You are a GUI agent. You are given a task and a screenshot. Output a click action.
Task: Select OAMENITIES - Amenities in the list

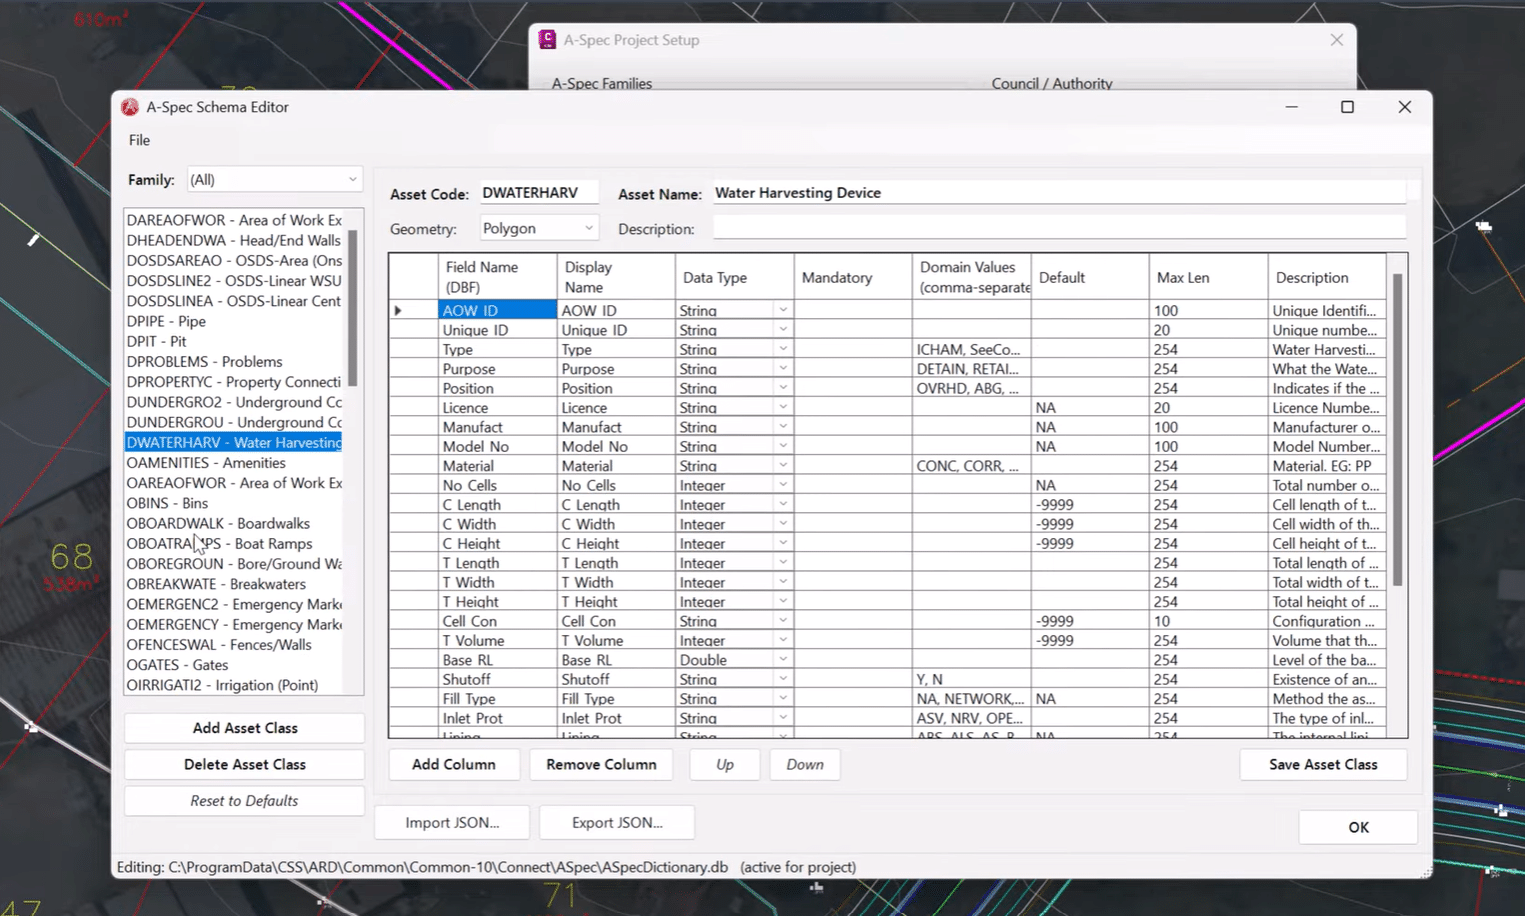coord(233,463)
